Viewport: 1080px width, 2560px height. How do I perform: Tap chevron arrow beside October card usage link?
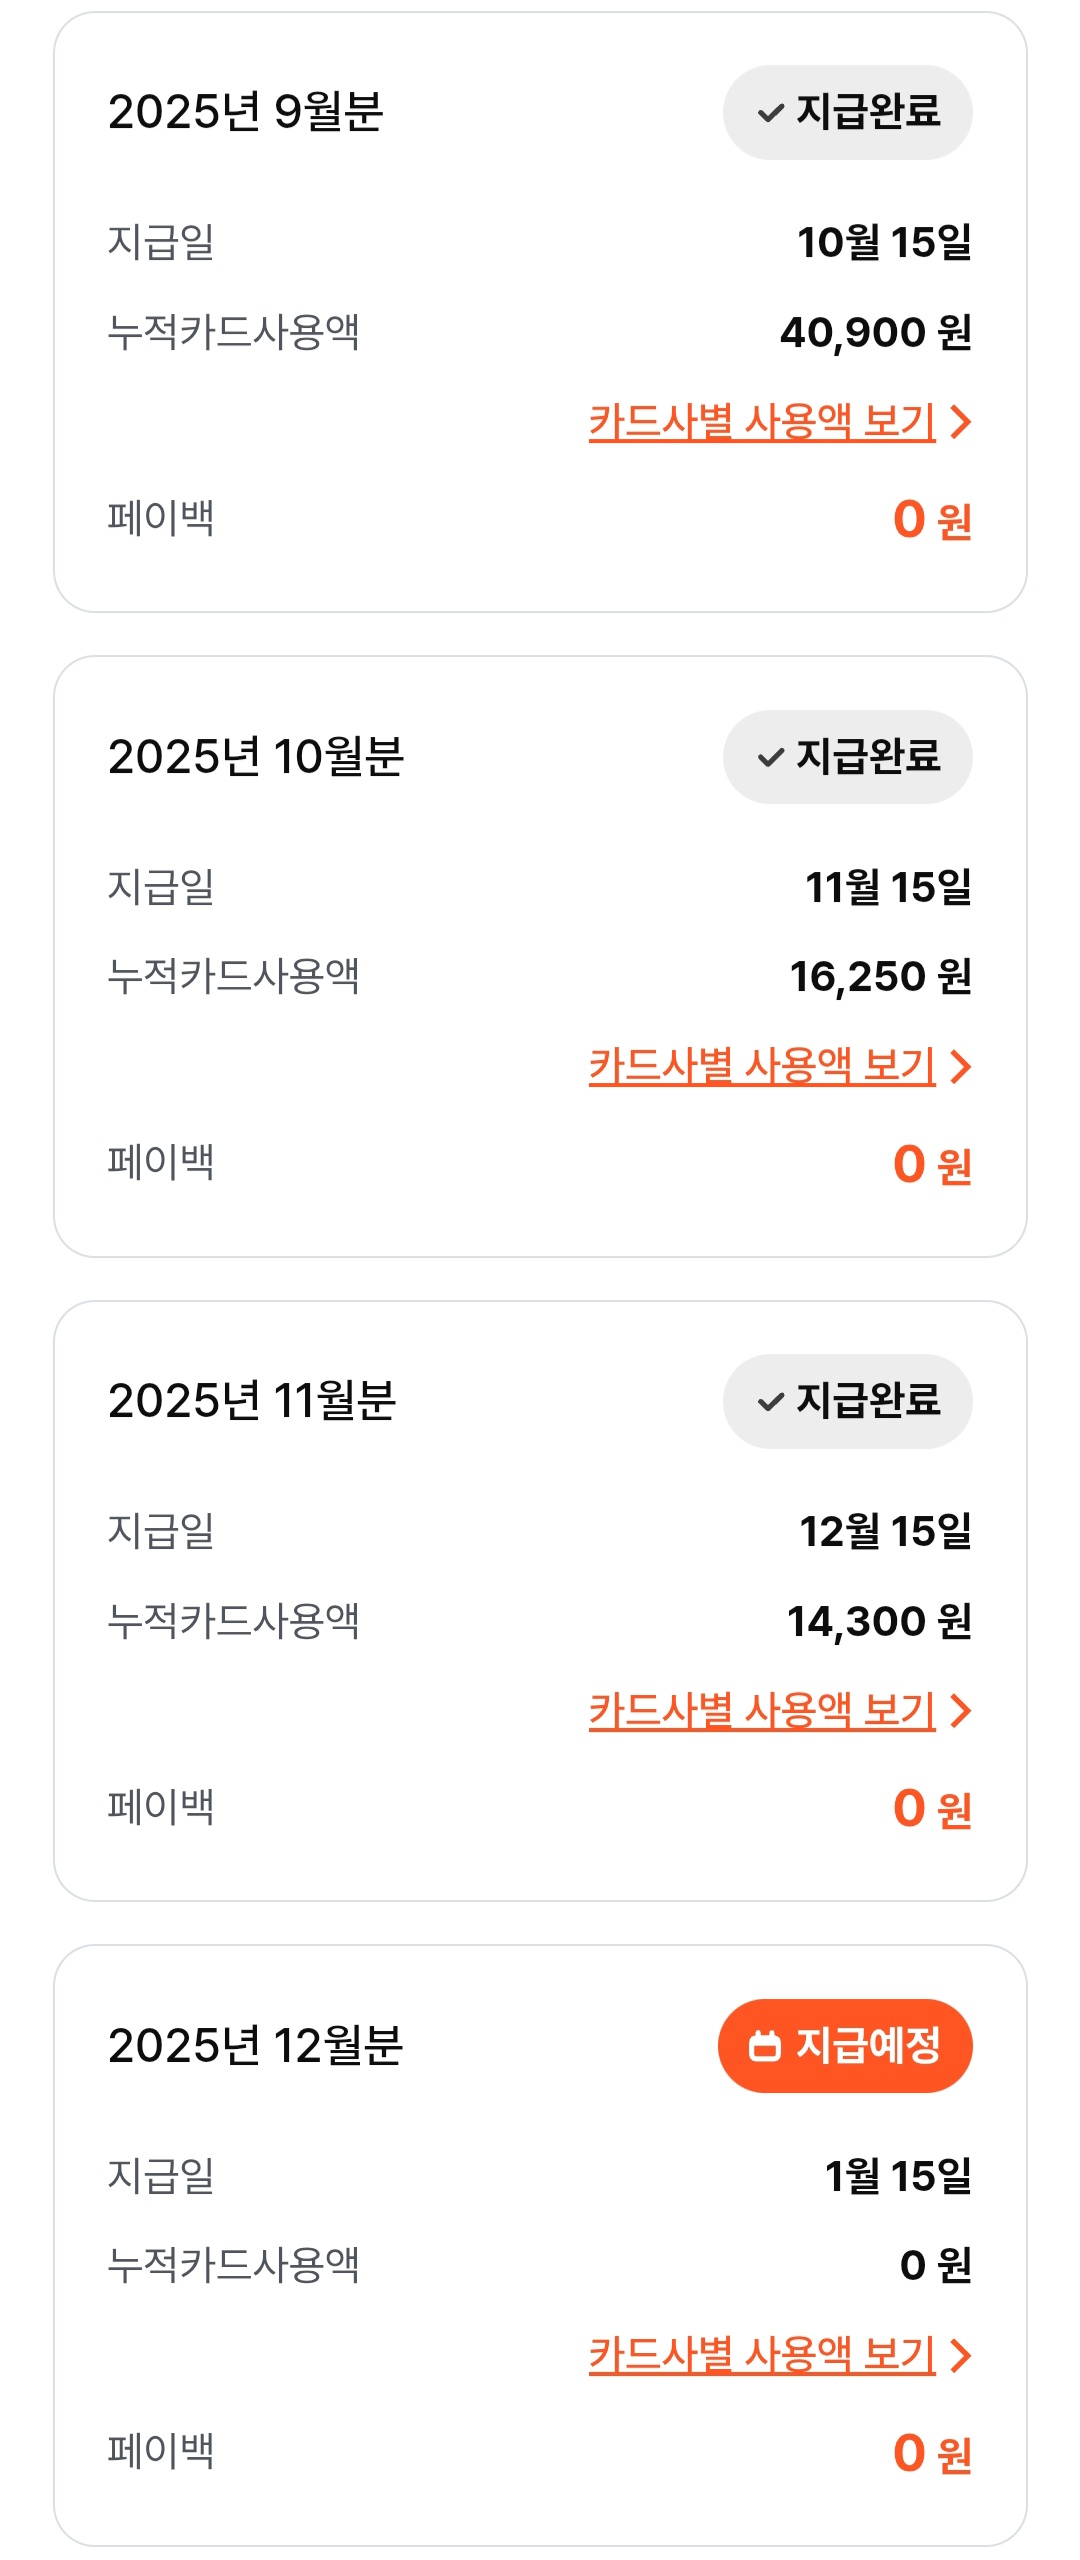960,1067
